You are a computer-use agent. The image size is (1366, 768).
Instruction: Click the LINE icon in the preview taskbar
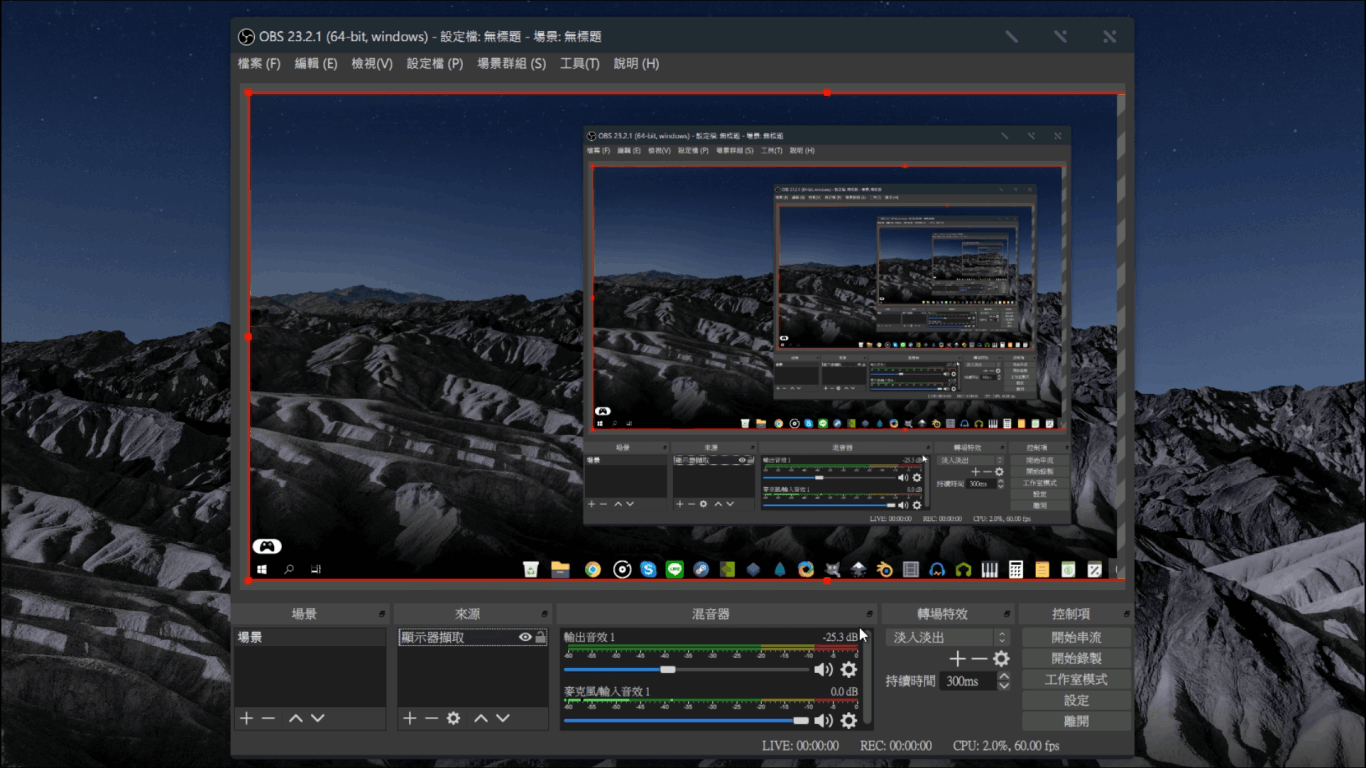(675, 569)
